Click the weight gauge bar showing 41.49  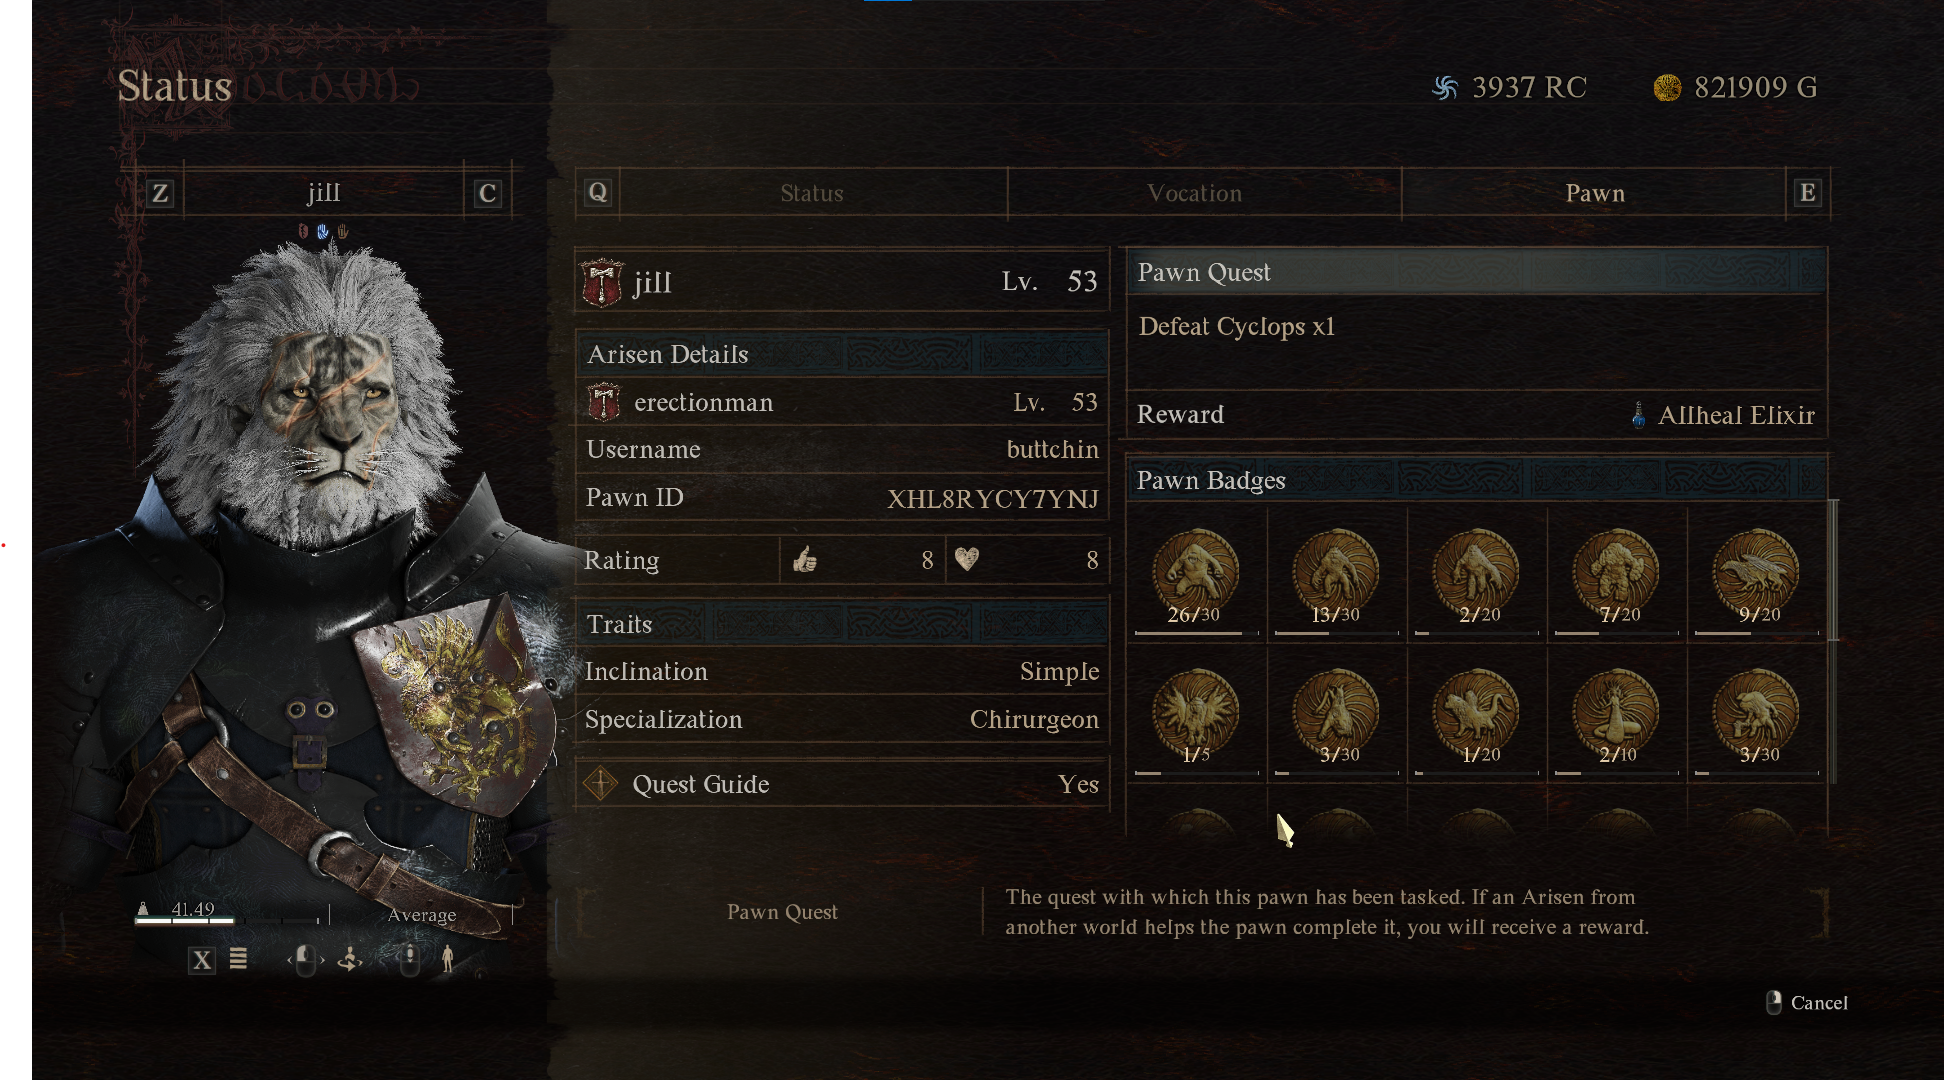(232, 920)
